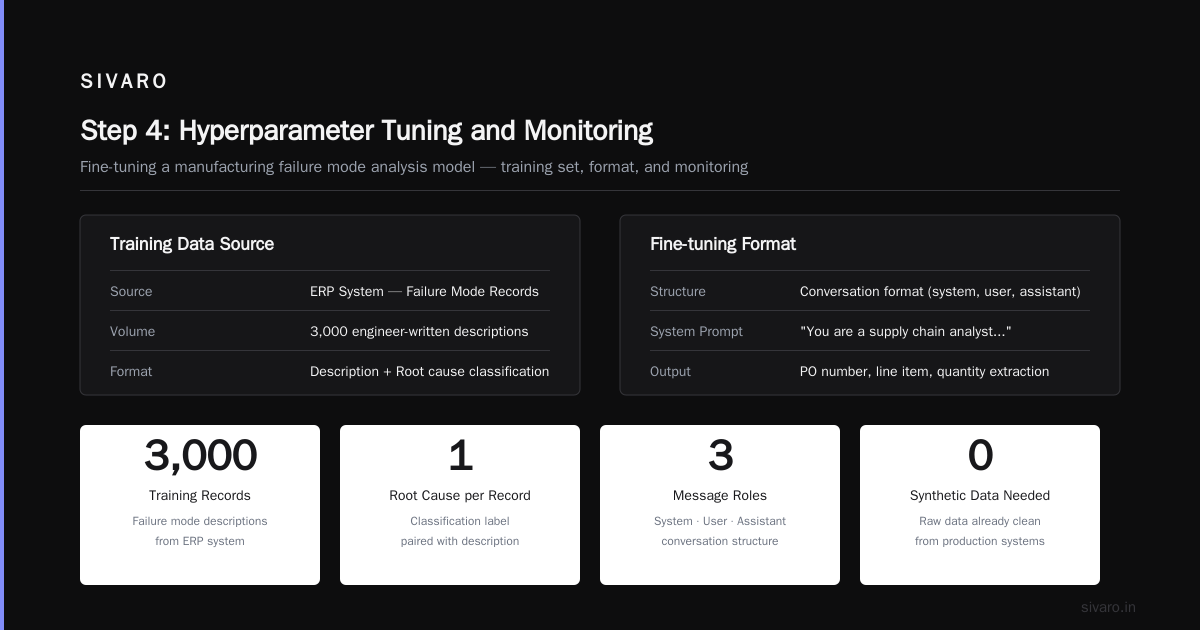This screenshot has width=1200, height=630.
Task: Click the Volume row label
Action: 132,331
